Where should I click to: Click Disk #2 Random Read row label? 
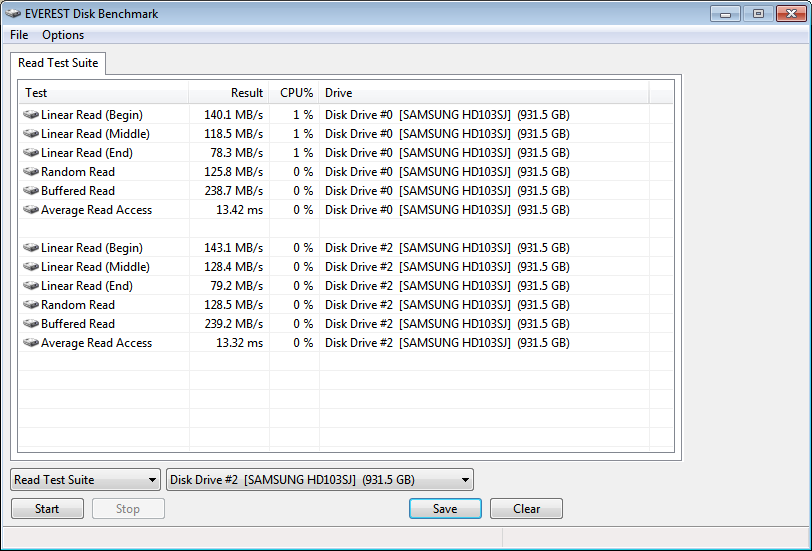pos(78,304)
